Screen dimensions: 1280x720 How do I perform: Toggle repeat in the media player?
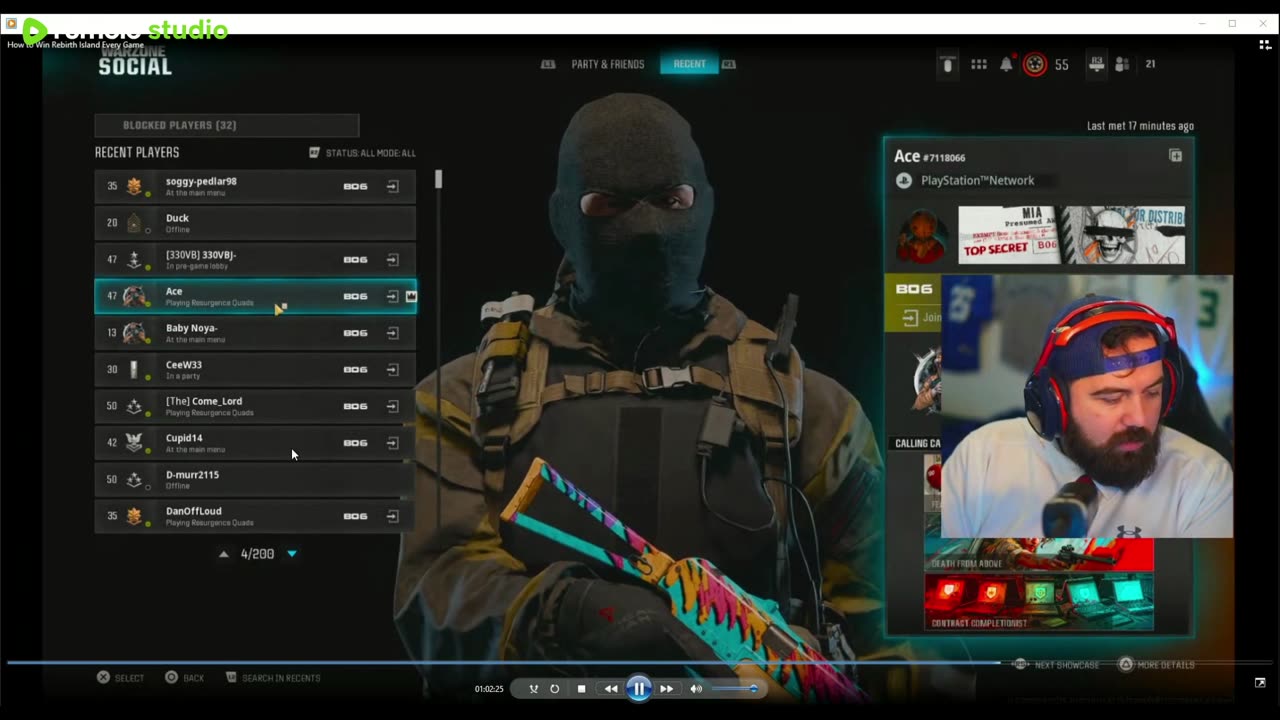pyautogui.click(x=555, y=688)
